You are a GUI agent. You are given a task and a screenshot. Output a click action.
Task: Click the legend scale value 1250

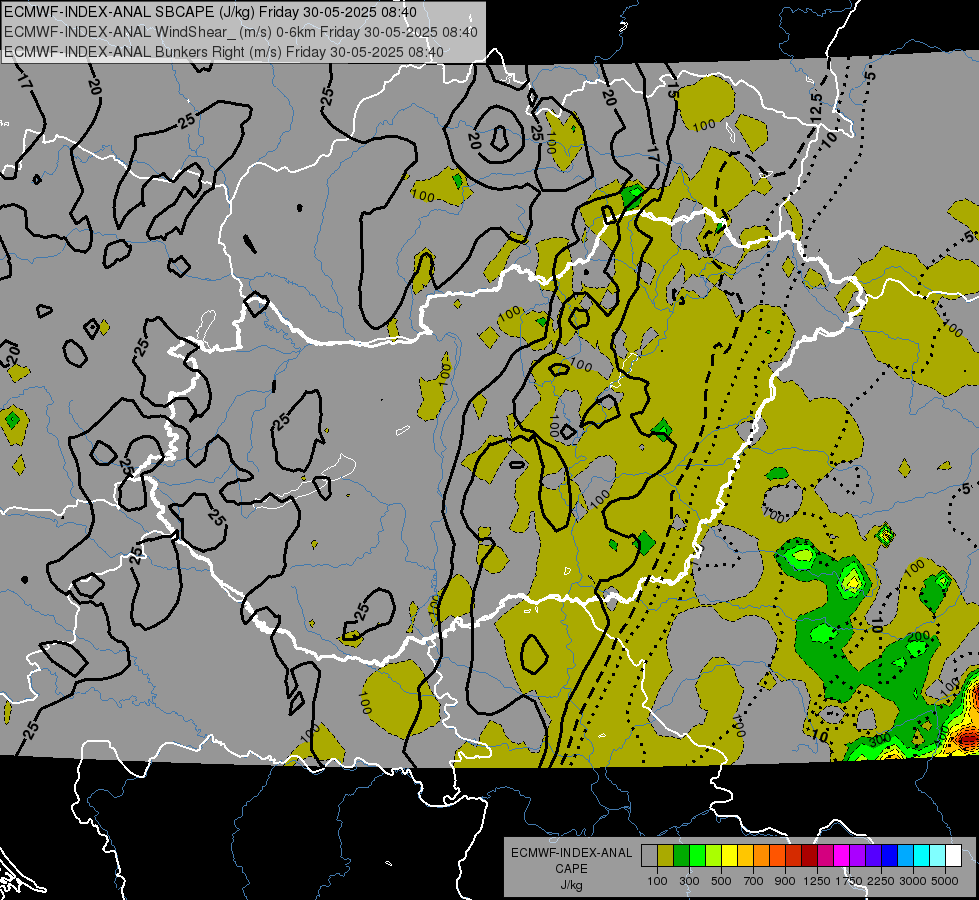tap(817, 881)
